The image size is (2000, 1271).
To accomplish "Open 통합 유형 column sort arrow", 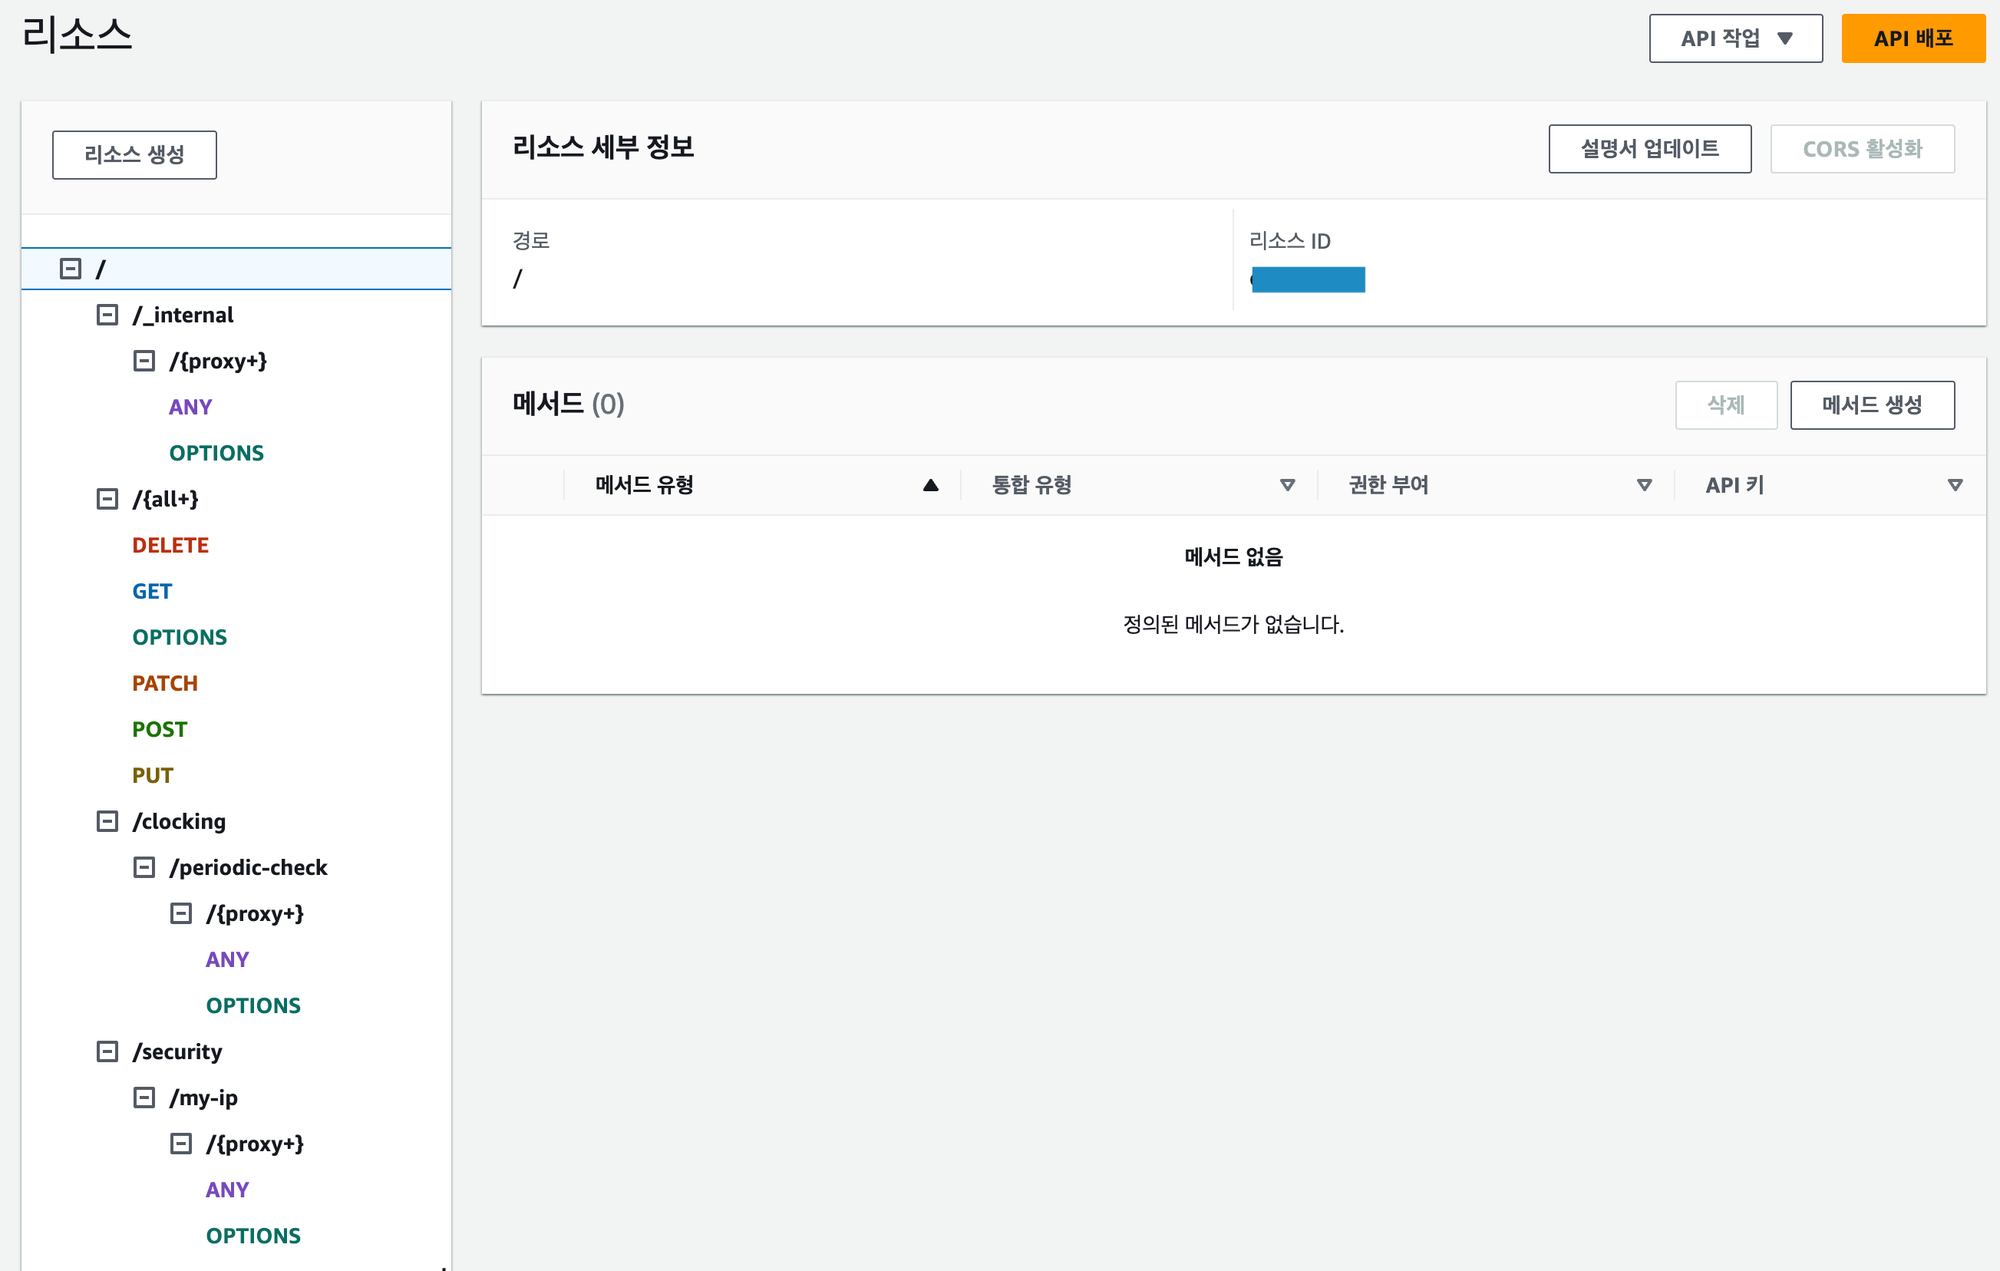I will pyautogui.click(x=1287, y=485).
